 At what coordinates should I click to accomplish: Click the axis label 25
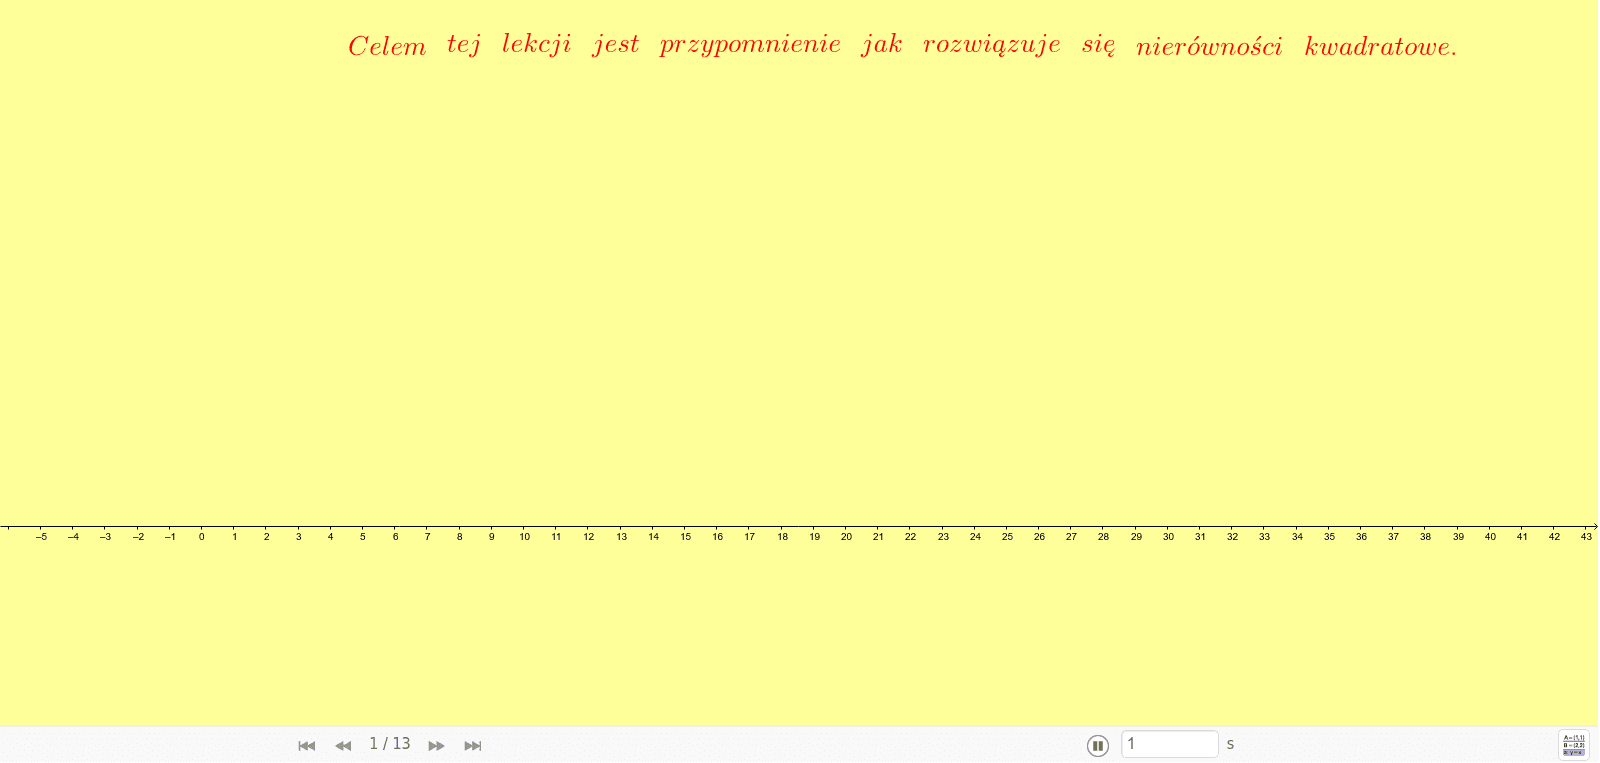tap(1007, 537)
